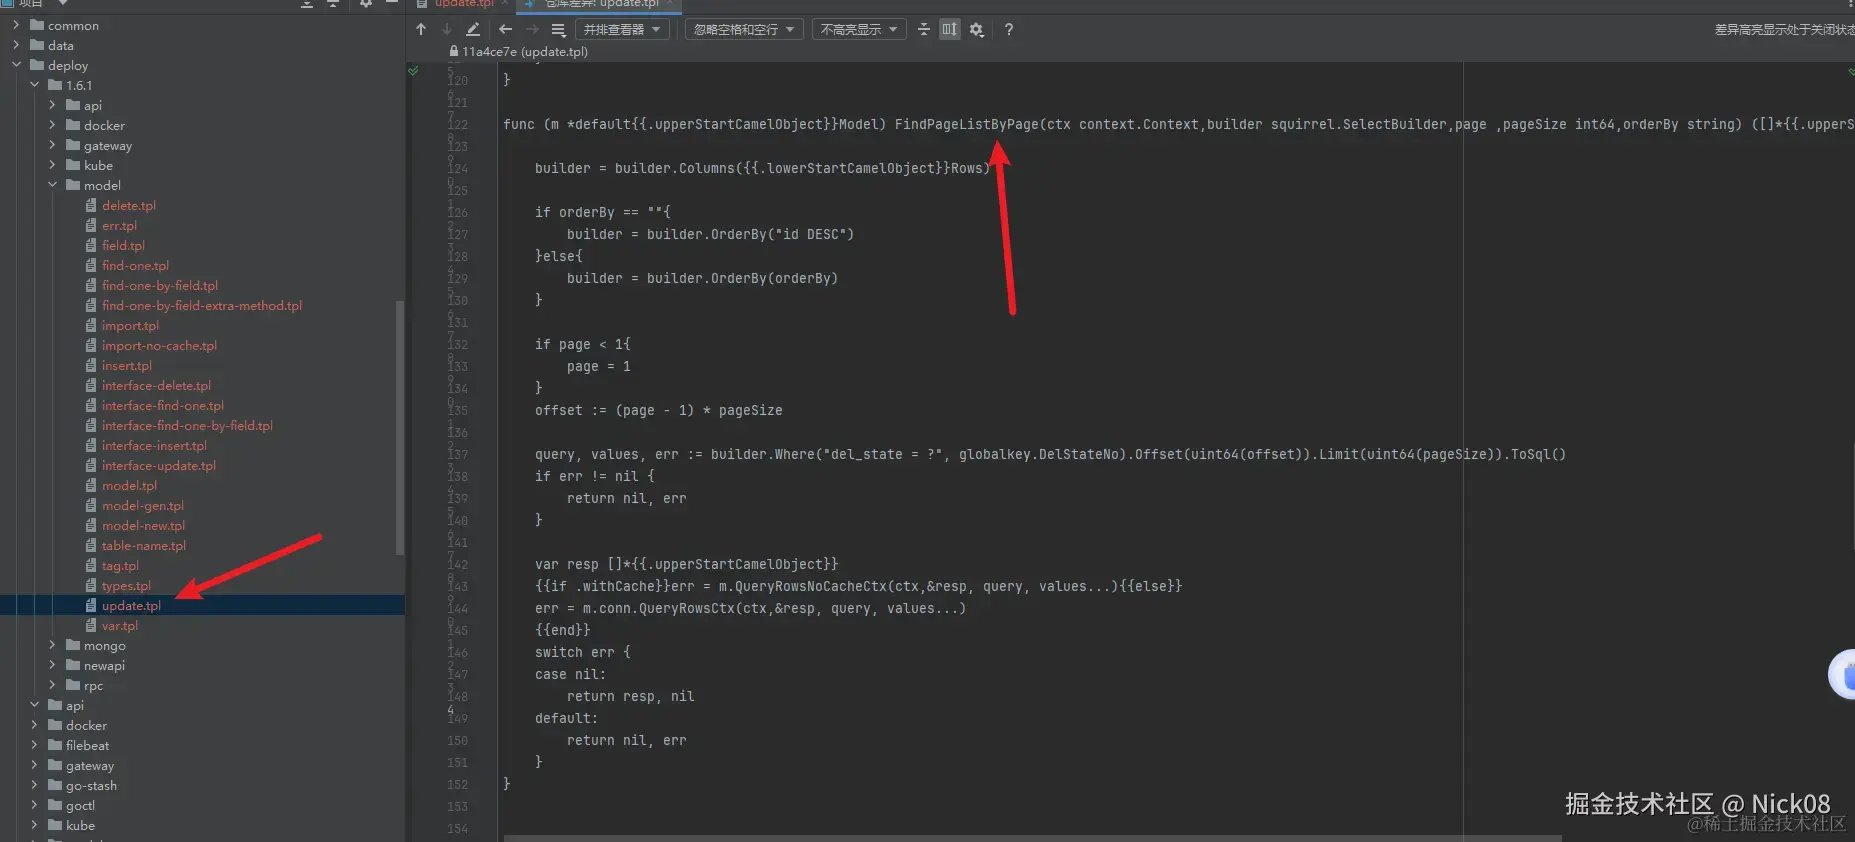Expand the data folder
The image size is (1855, 842).
(16, 45)
